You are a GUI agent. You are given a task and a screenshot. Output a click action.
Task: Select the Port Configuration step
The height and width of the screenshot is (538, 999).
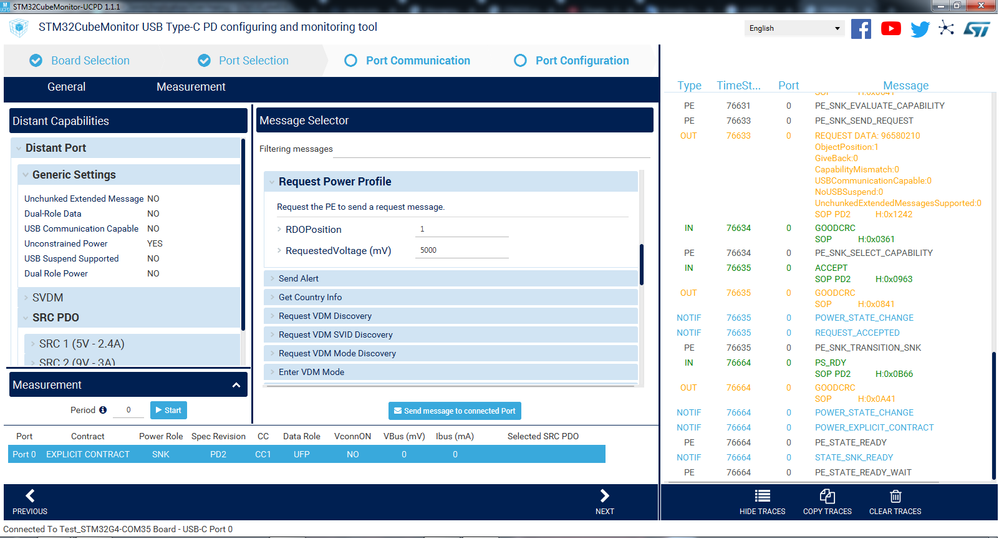pos(582,61)
